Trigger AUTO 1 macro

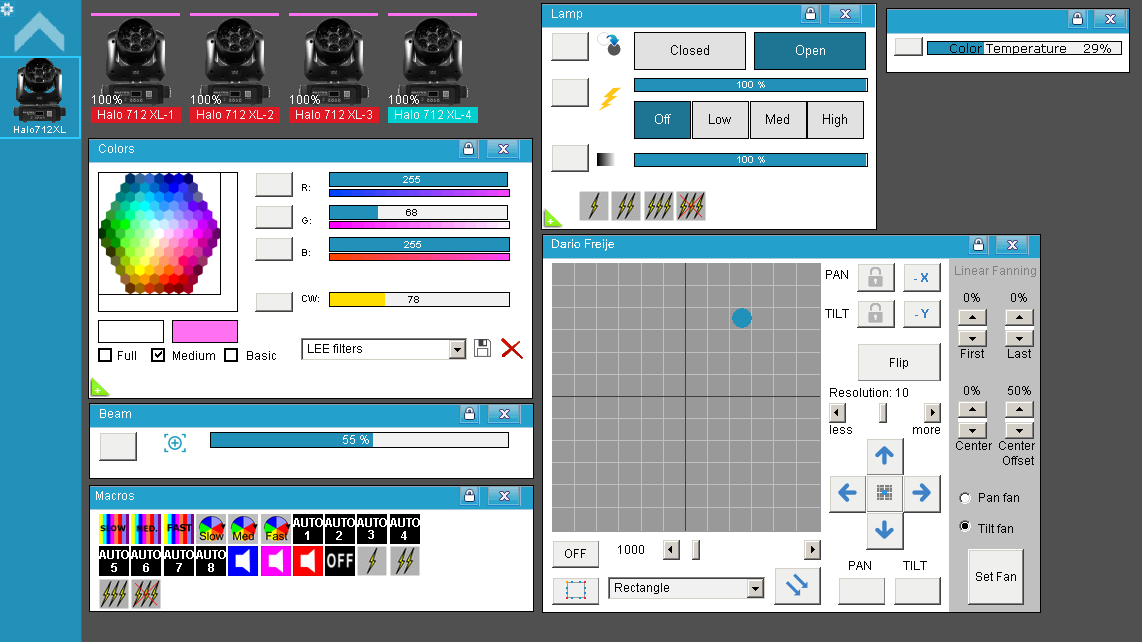[307, 529]
